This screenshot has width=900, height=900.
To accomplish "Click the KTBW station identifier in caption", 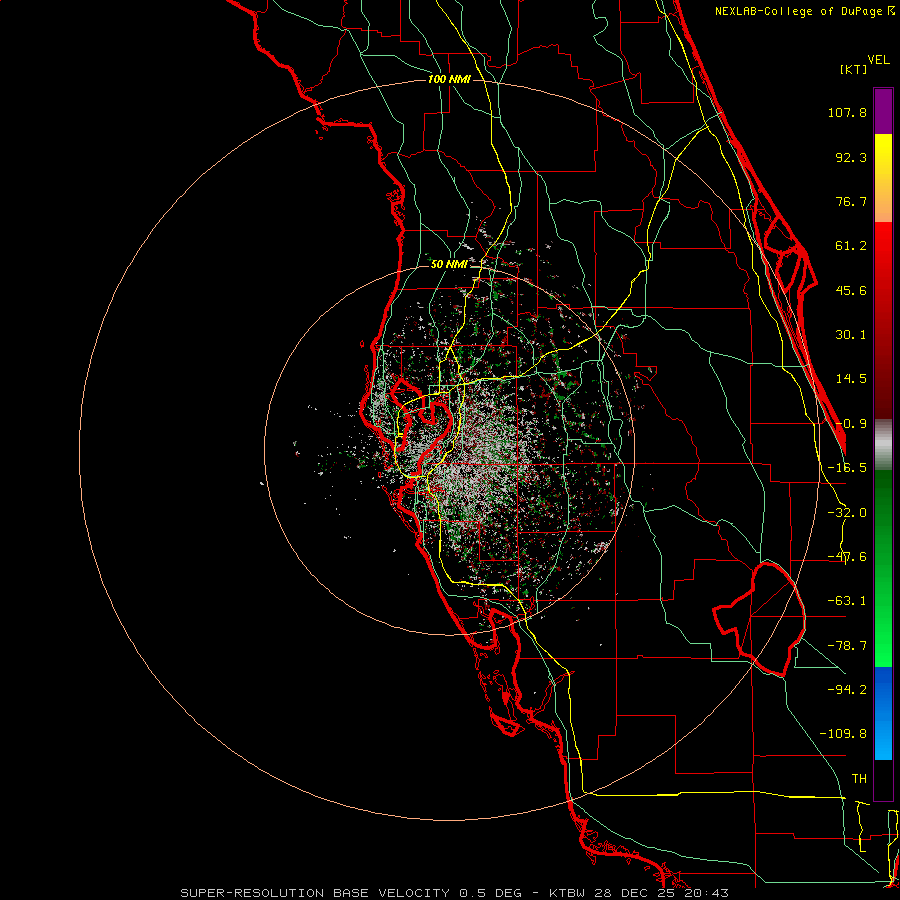I will (x=565, y=893).
